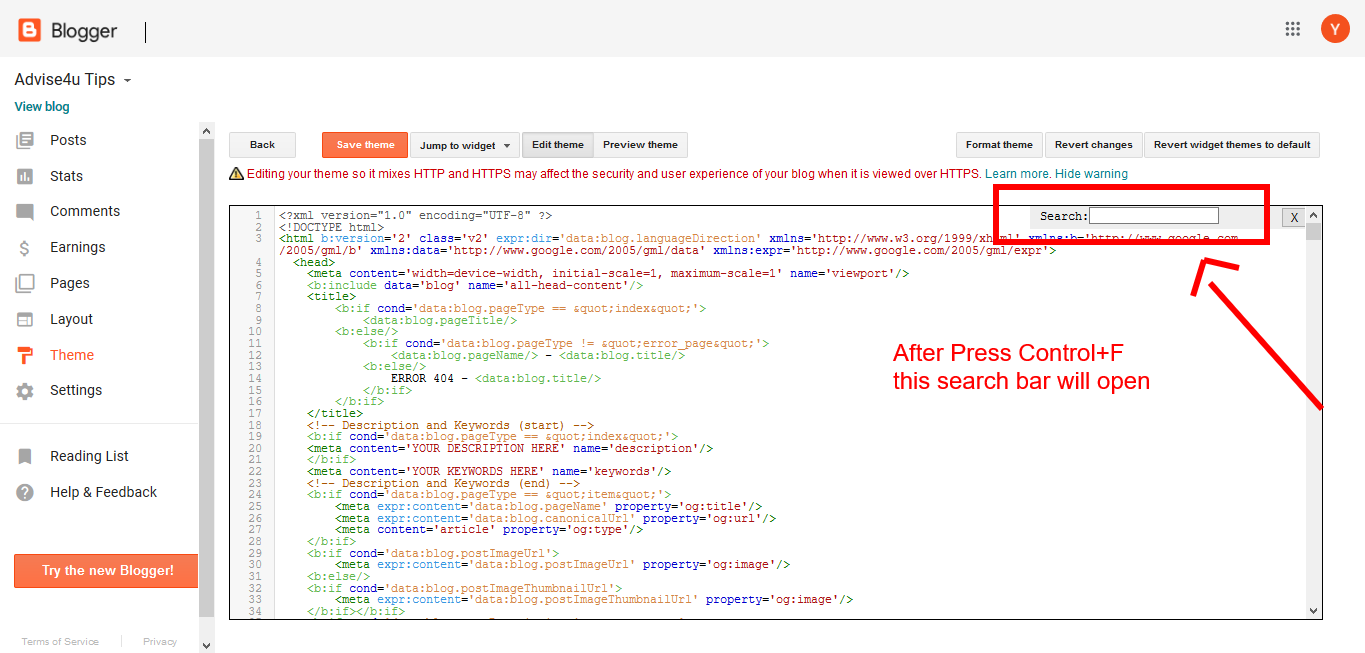Screen dimensions: 1365x653
Task: Click the Revert changes button
Action: [x=1094, y=145]
